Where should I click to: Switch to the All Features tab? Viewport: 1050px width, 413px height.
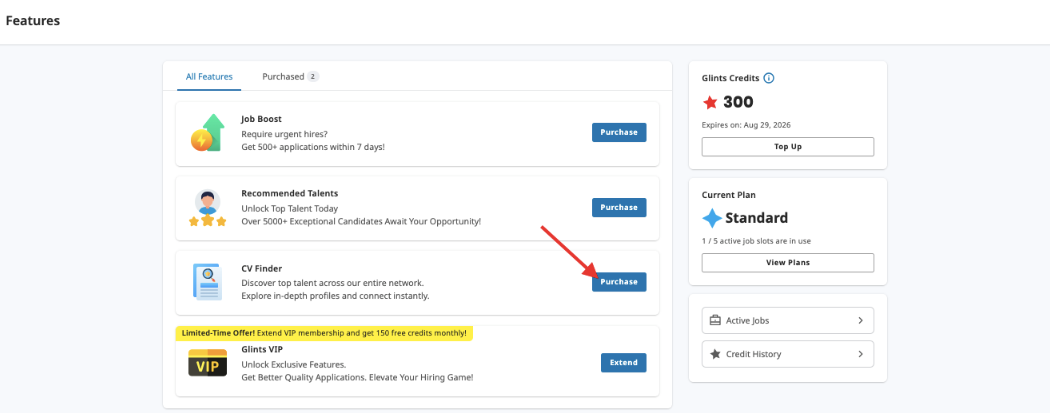click(x=209, y=77)
